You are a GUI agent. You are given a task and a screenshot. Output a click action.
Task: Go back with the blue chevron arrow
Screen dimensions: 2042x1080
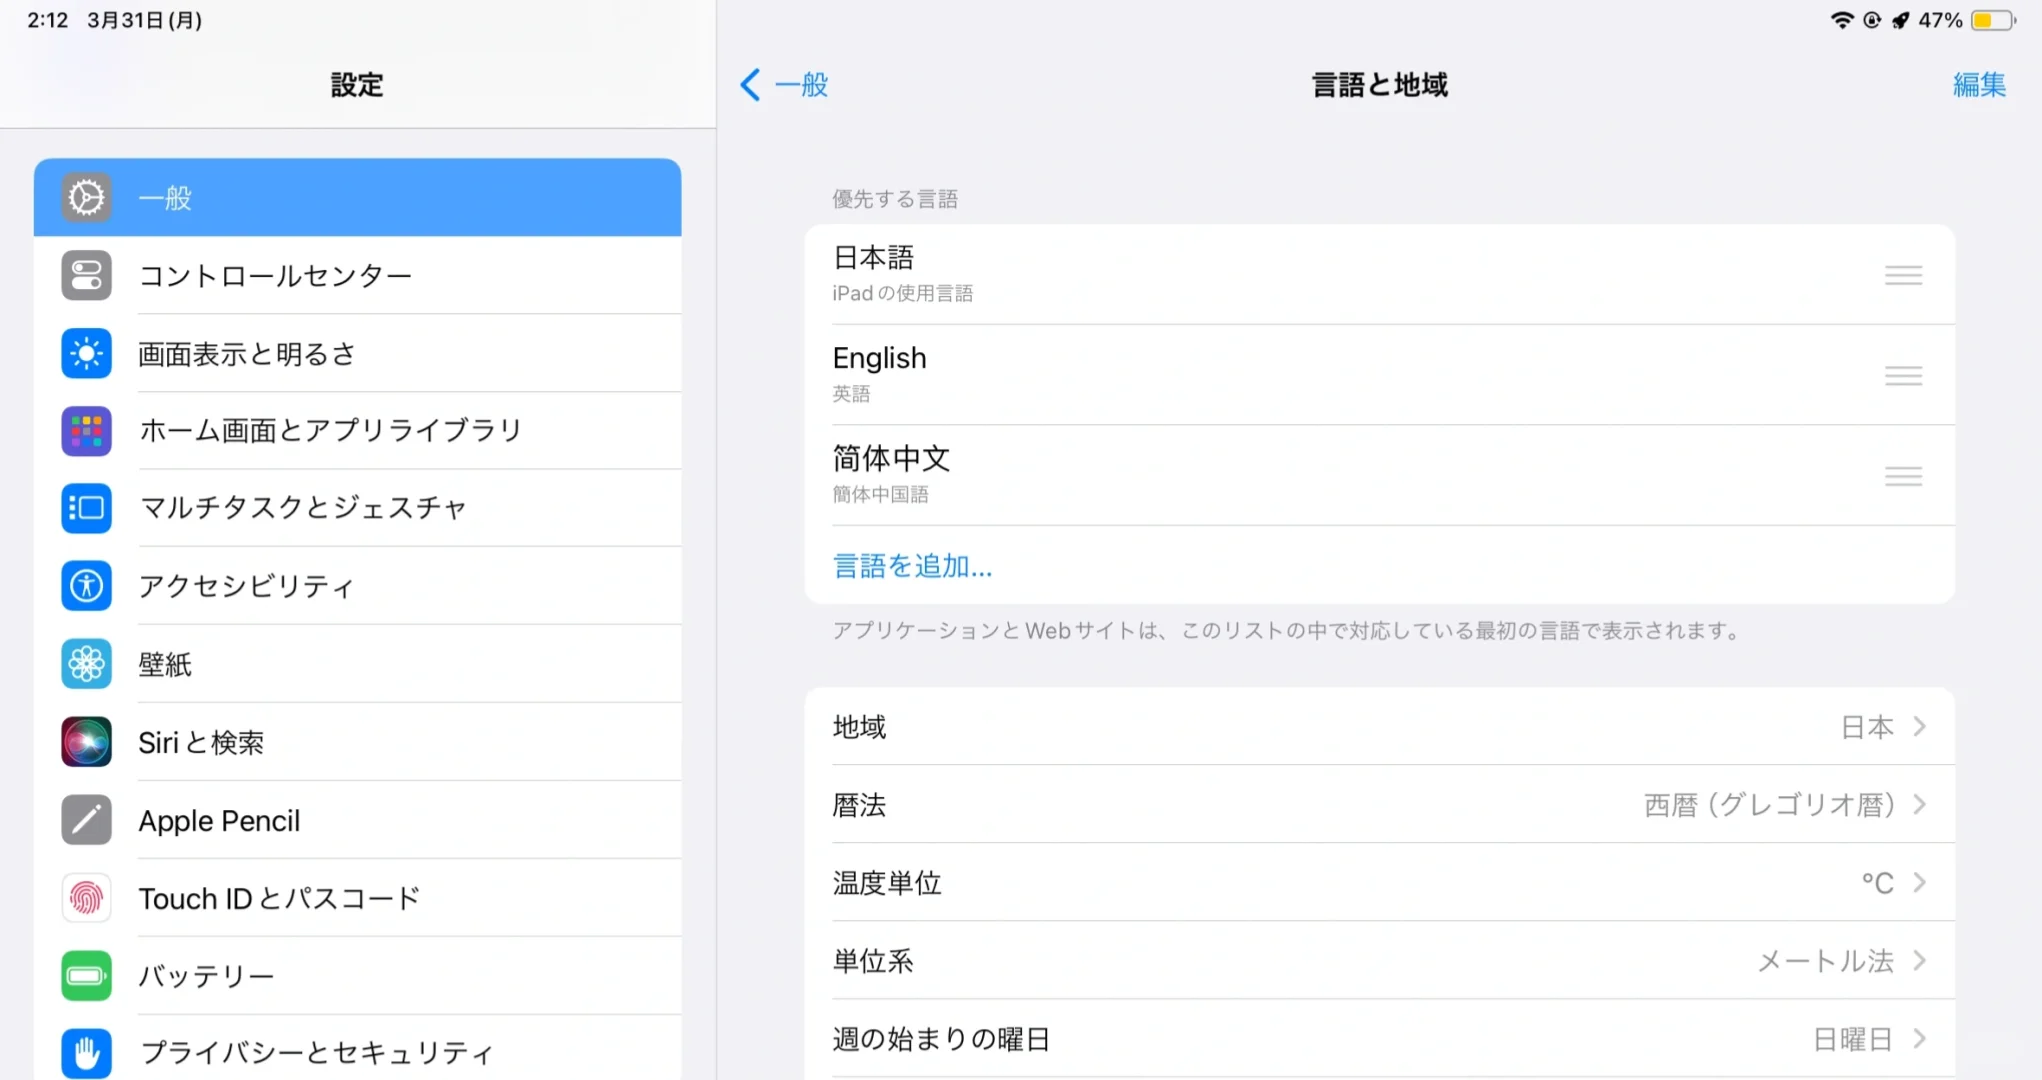point(750,85)
